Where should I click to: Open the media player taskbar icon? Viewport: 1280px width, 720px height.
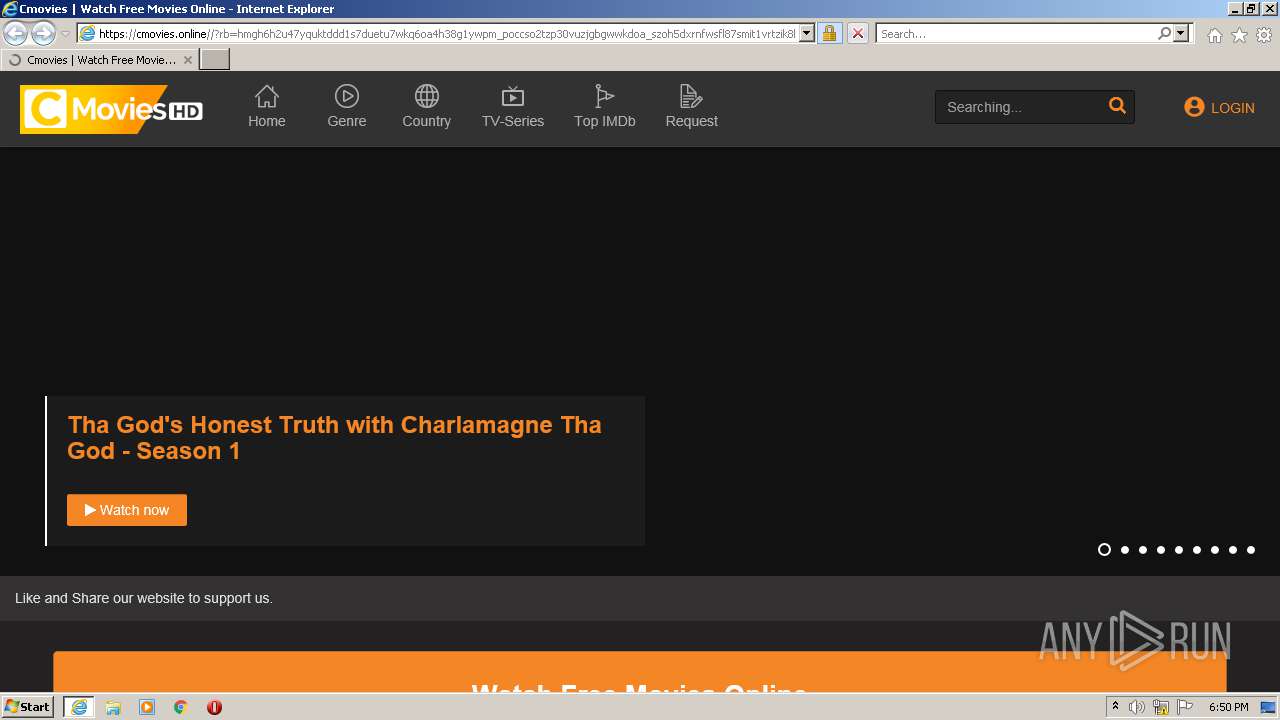tap(147, 707)
